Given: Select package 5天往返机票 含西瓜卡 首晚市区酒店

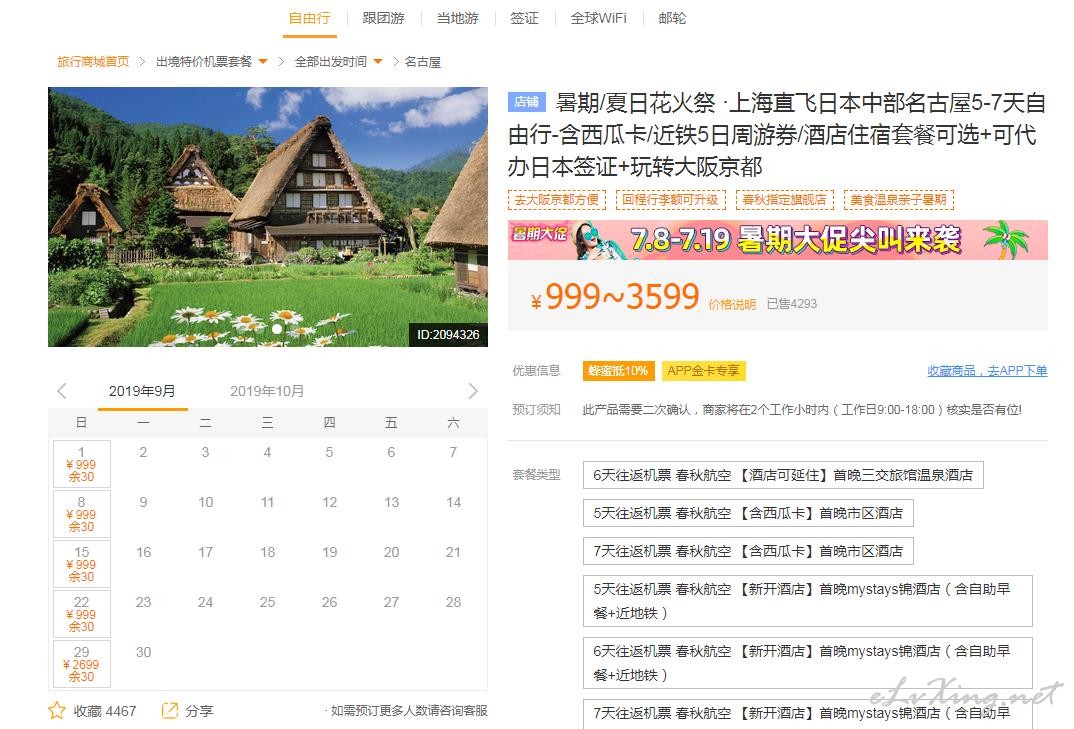Looking at the screenshot, I should [748, 513].
